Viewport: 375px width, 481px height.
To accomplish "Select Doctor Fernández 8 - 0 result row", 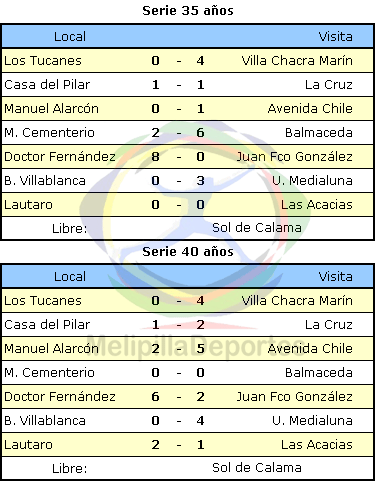I will tap(188, 157).
